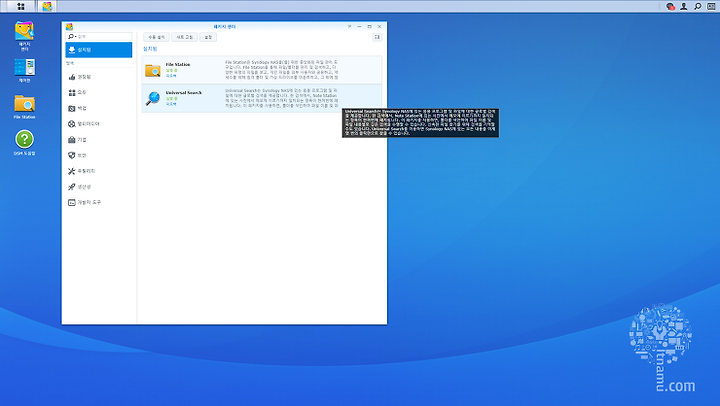Click File Station running status text

click(x=171, y=70)
